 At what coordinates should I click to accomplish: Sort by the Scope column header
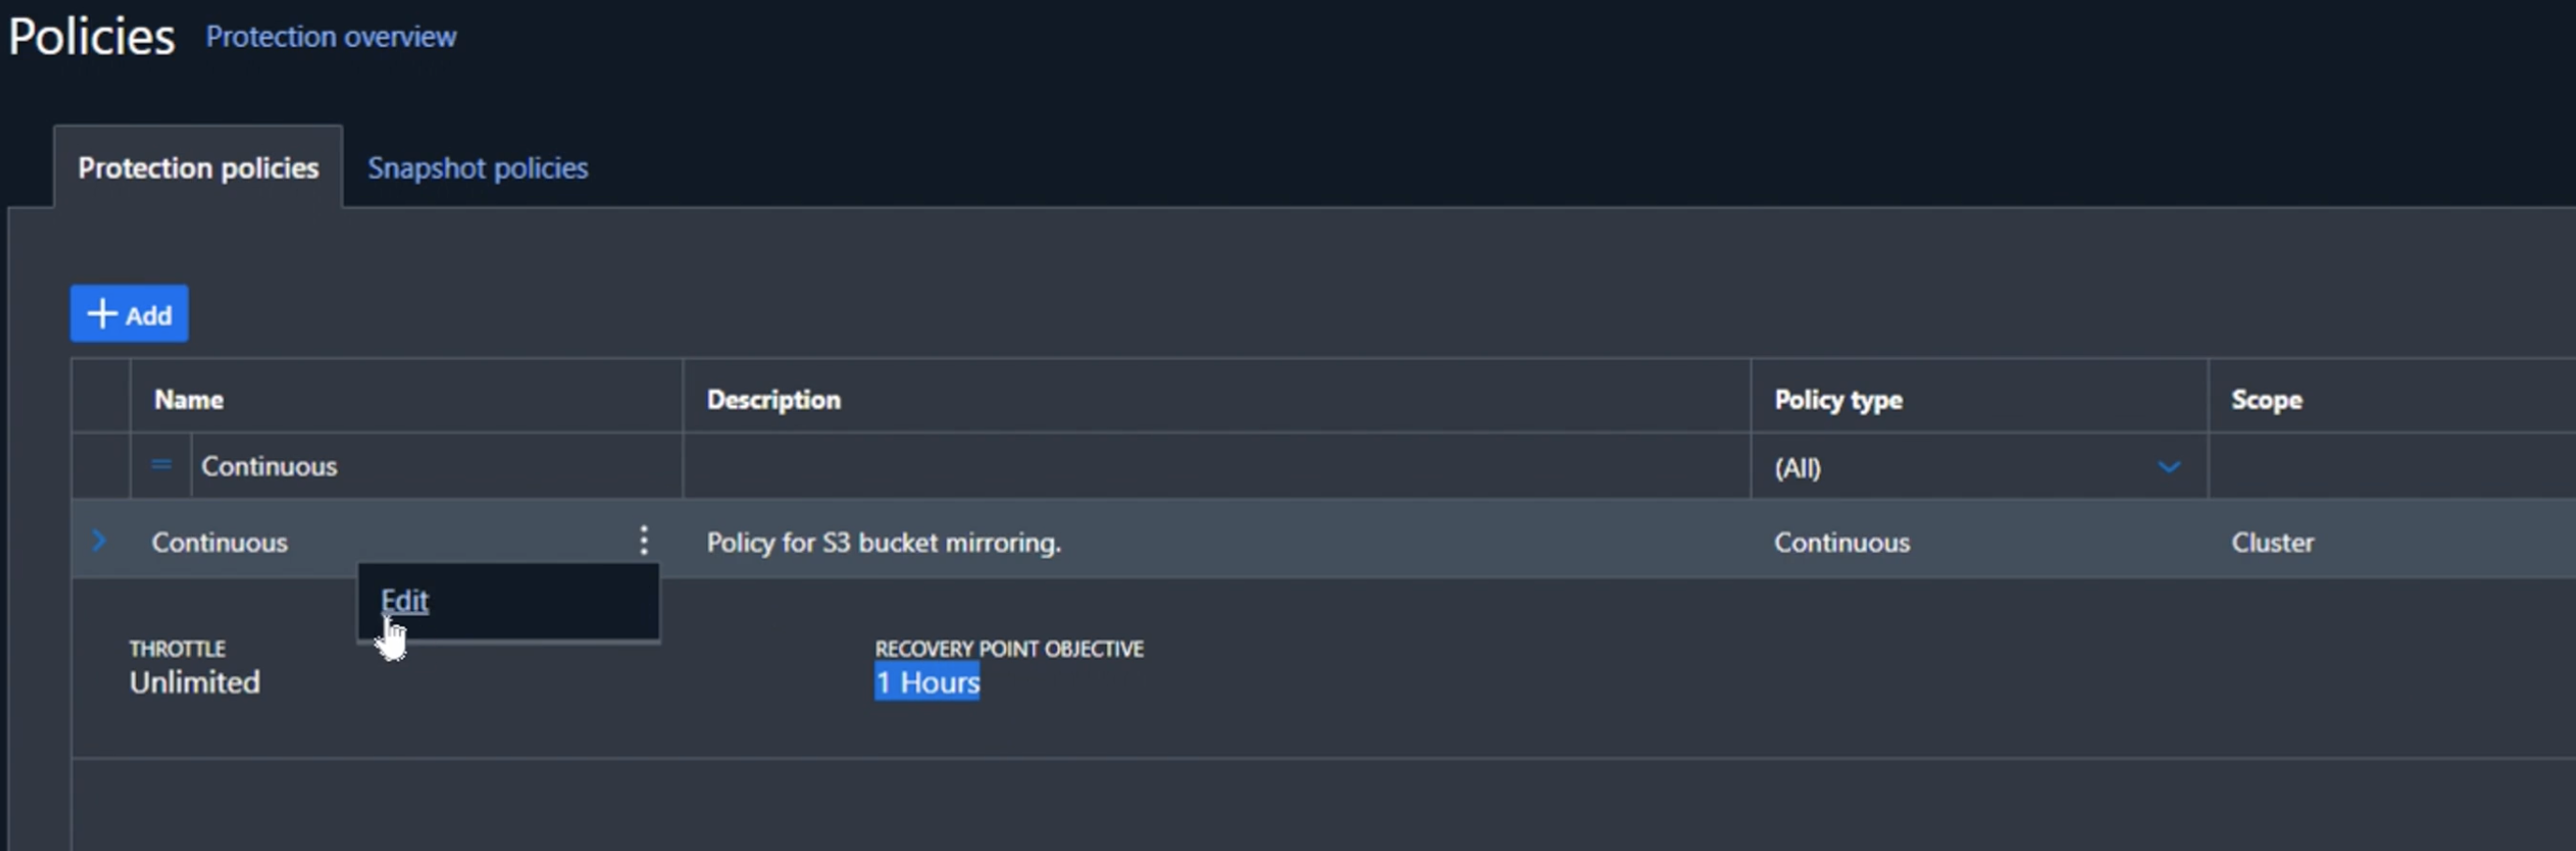coord(2265,400)
